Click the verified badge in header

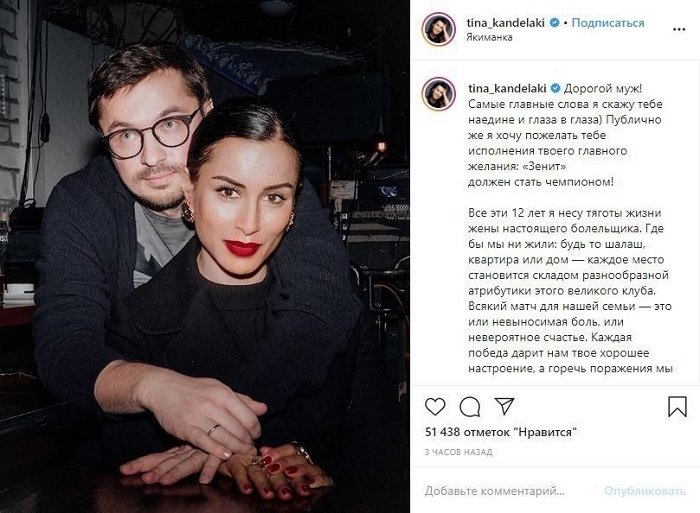click(554, 22)
